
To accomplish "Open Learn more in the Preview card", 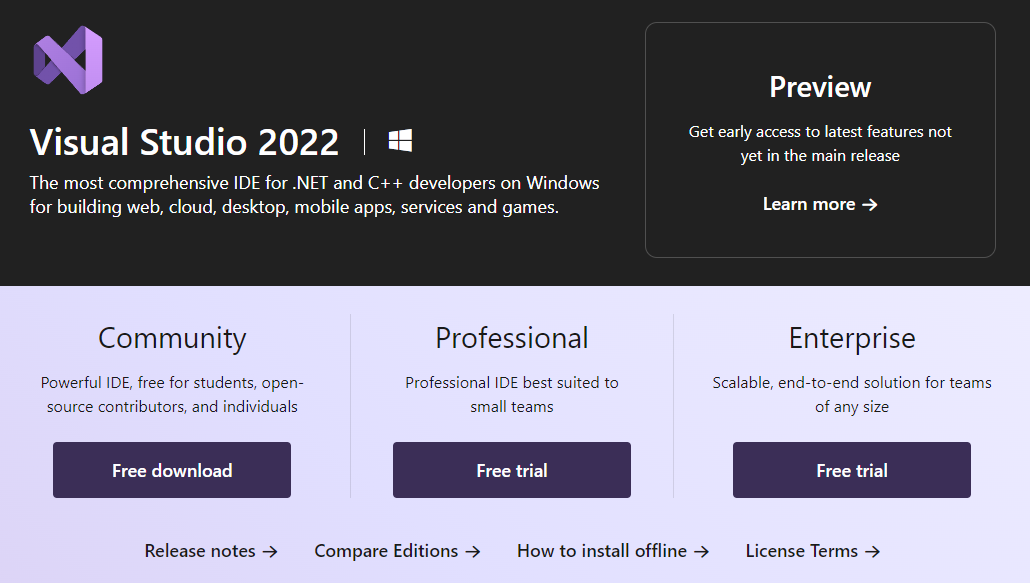I will (810, 204).
